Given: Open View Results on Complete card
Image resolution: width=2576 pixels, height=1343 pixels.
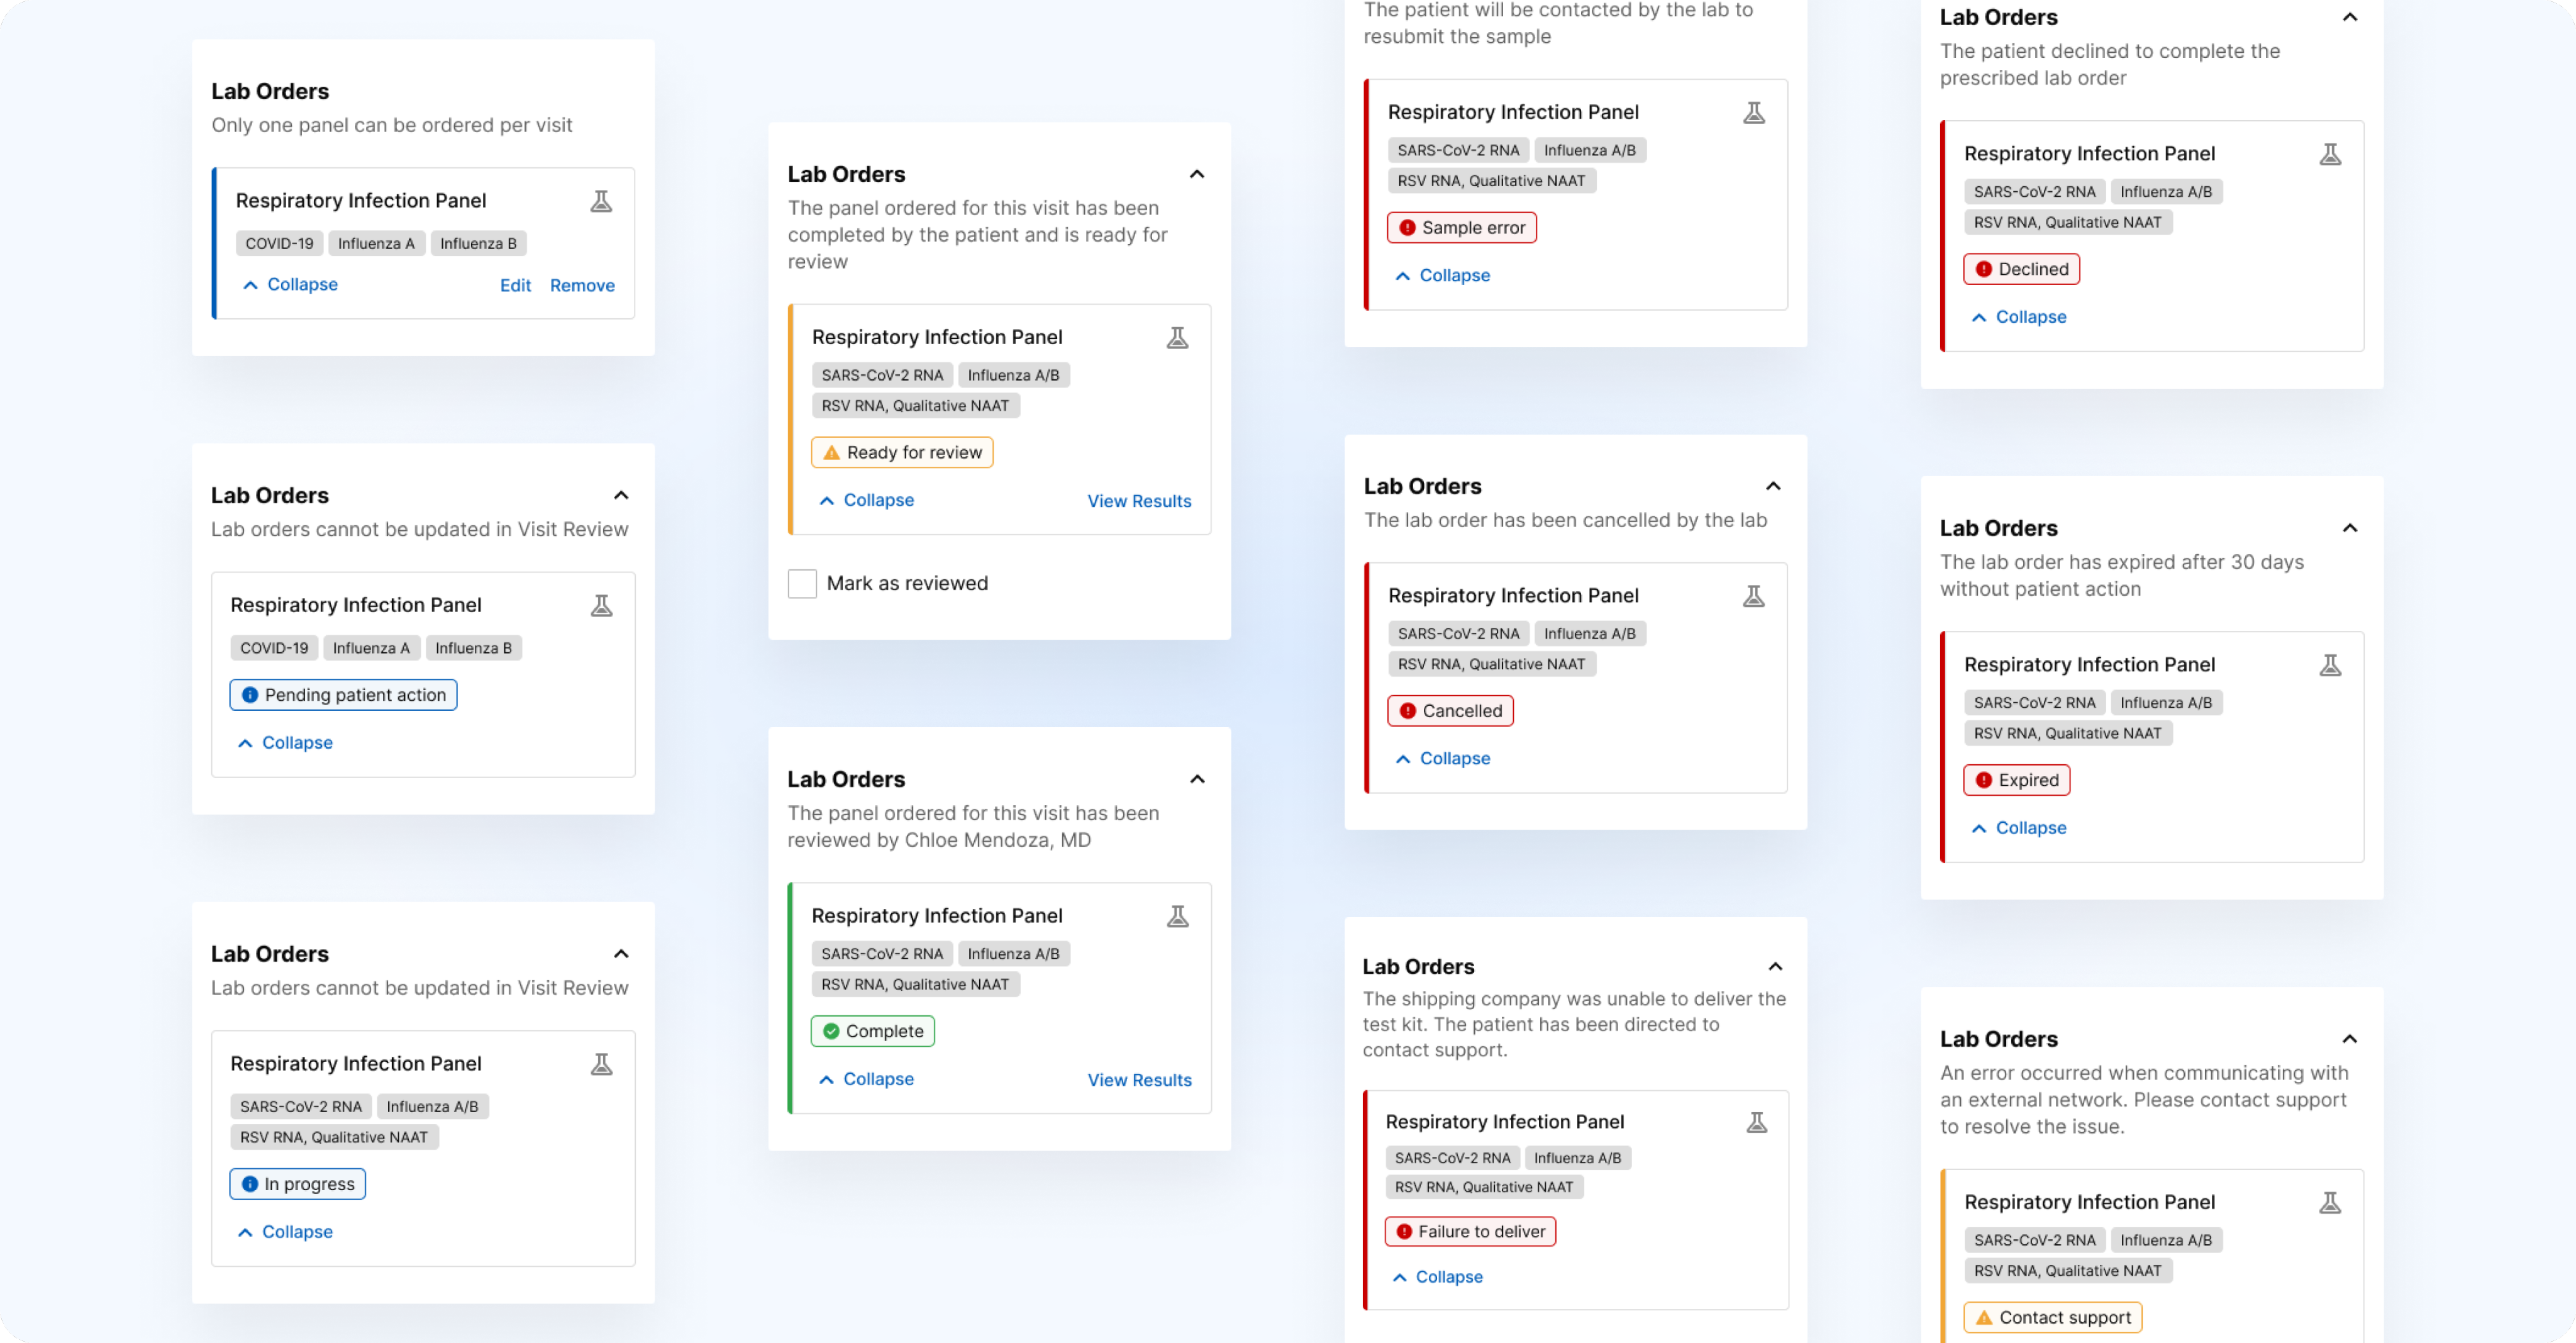Looking at the screenshot, I should pos(1139,1080).
